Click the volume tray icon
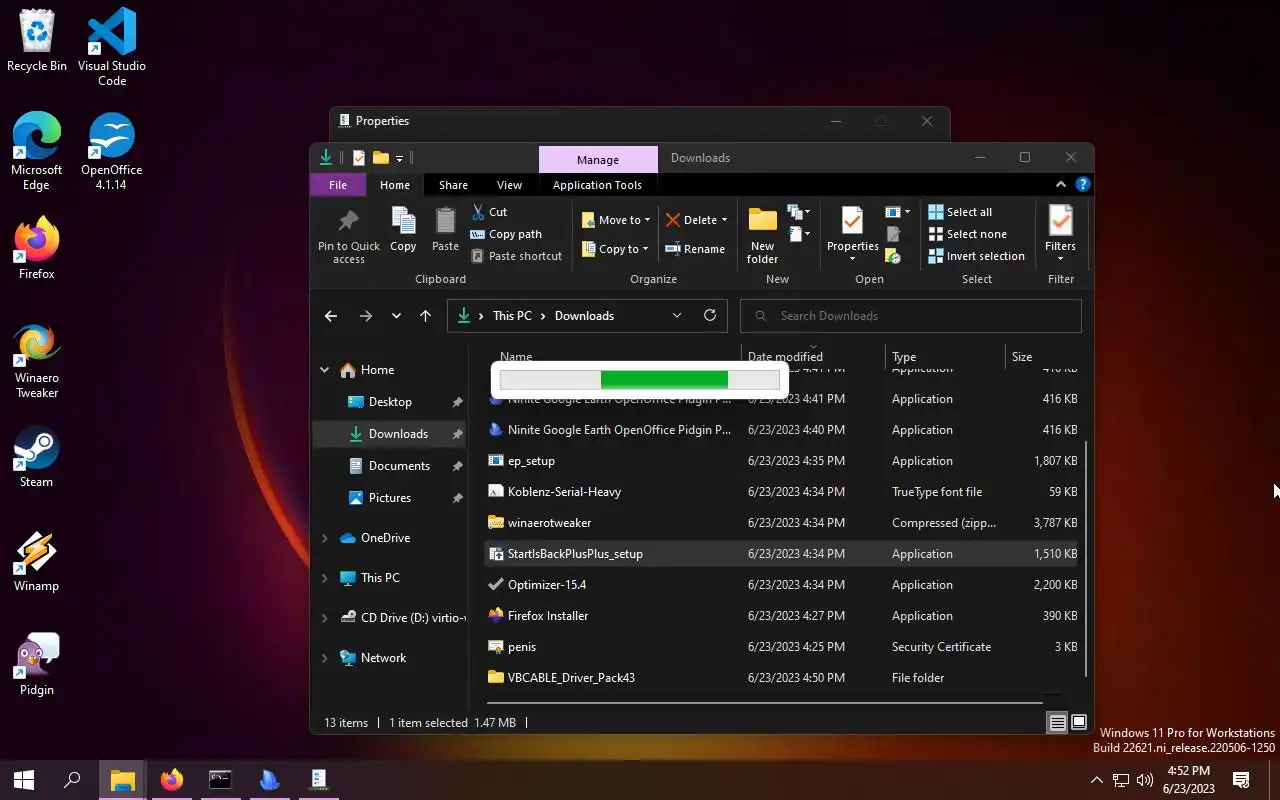This screenshot has width=1280, height=800. pos(1145,780)
